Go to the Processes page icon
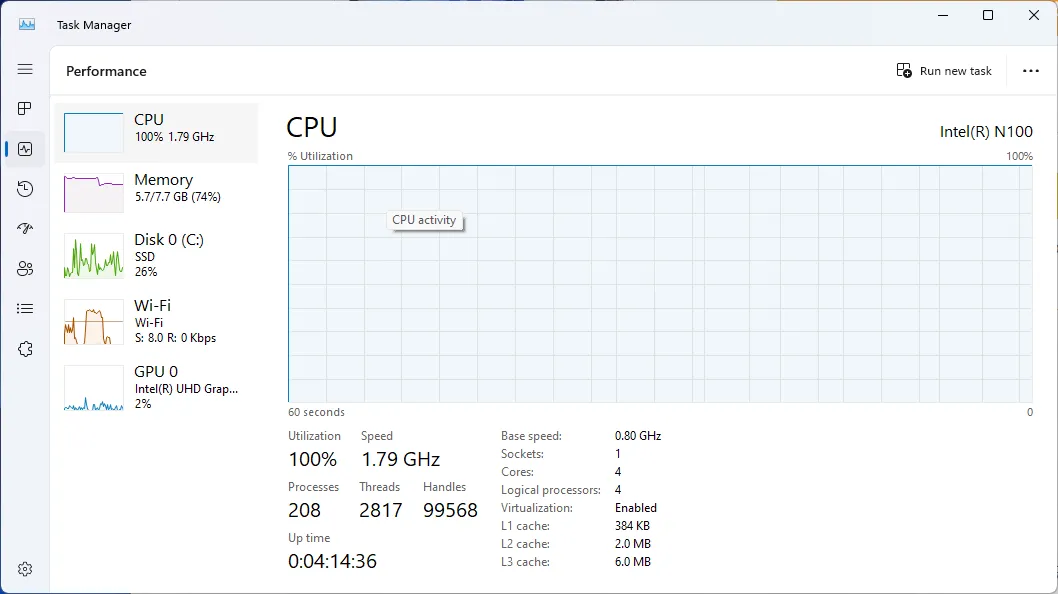Image resolution: width=1058 pixels, height=594 pixels. point(25,108)
